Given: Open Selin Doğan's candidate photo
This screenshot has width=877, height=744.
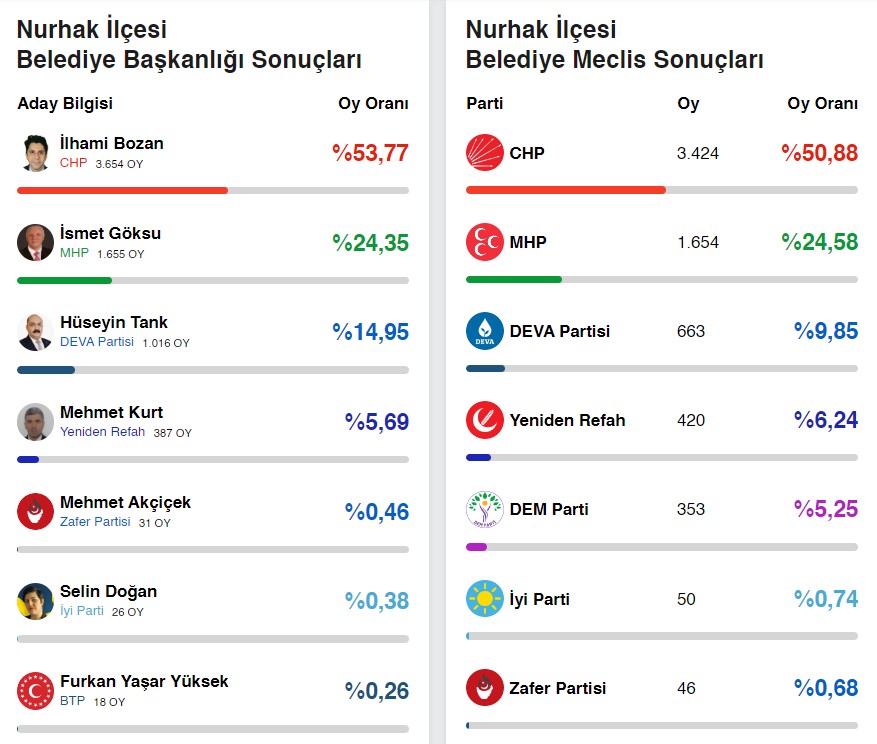Looking at the screenshot, I should pos(35,600).
